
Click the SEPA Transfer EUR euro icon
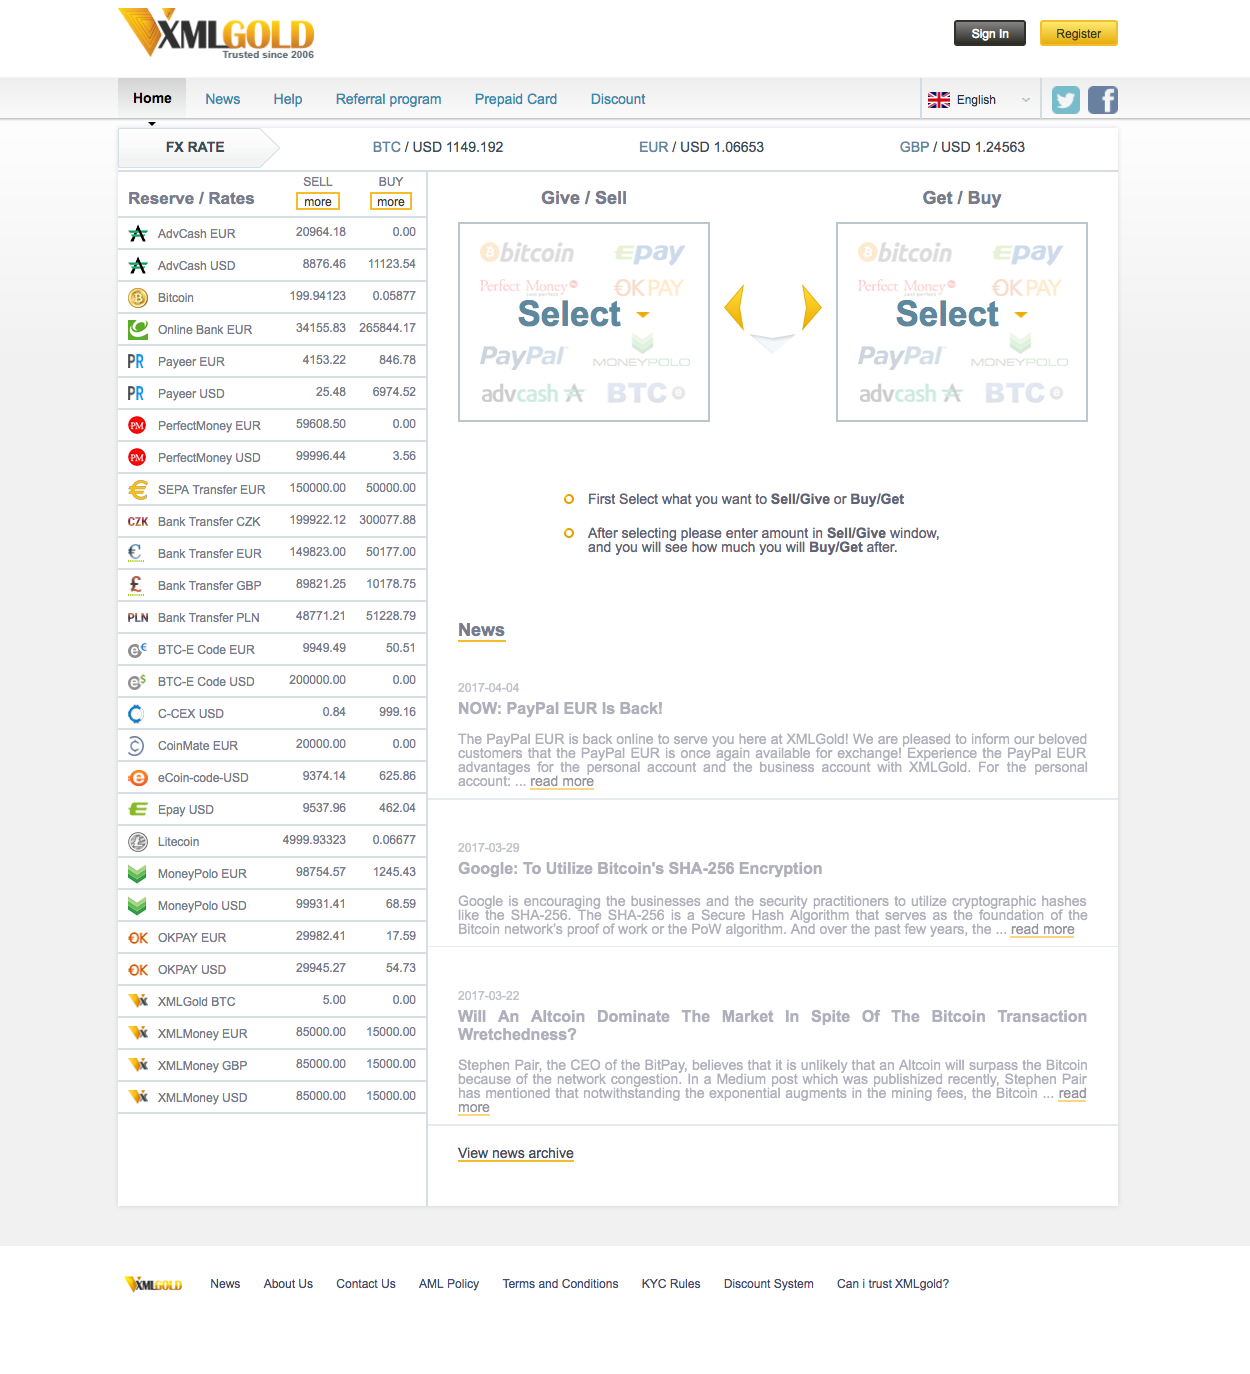tap(138, 490)
